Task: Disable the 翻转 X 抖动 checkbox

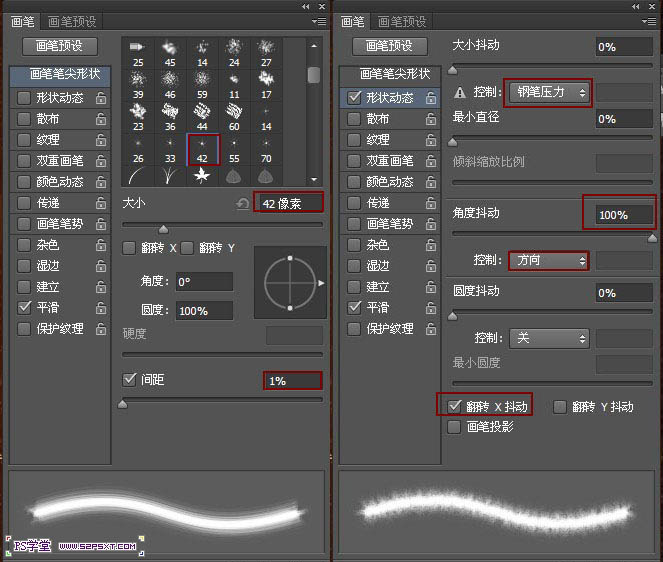Action: click(454, 407)
